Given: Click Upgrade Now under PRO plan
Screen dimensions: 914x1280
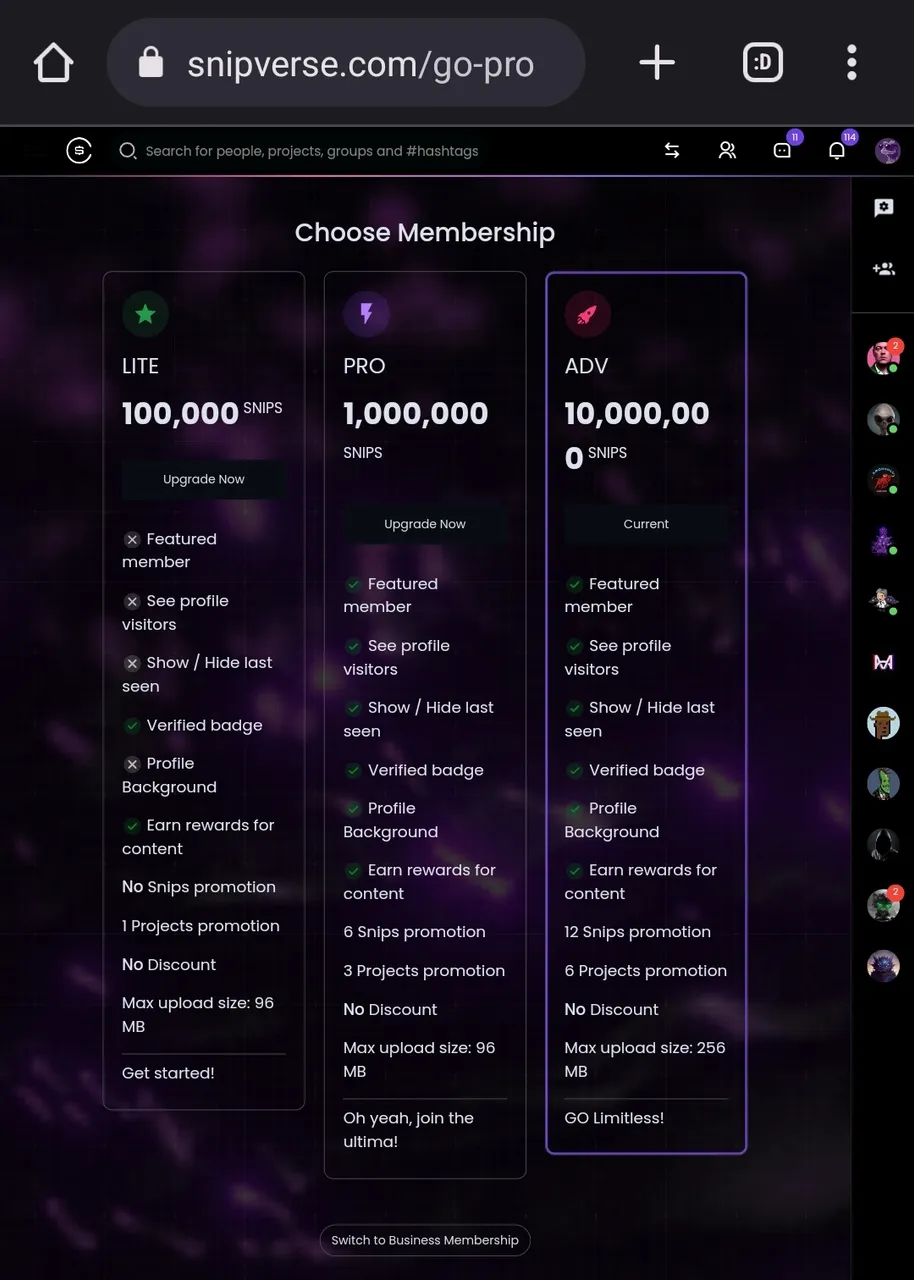Looking at the screenshot, I should 425,524.
